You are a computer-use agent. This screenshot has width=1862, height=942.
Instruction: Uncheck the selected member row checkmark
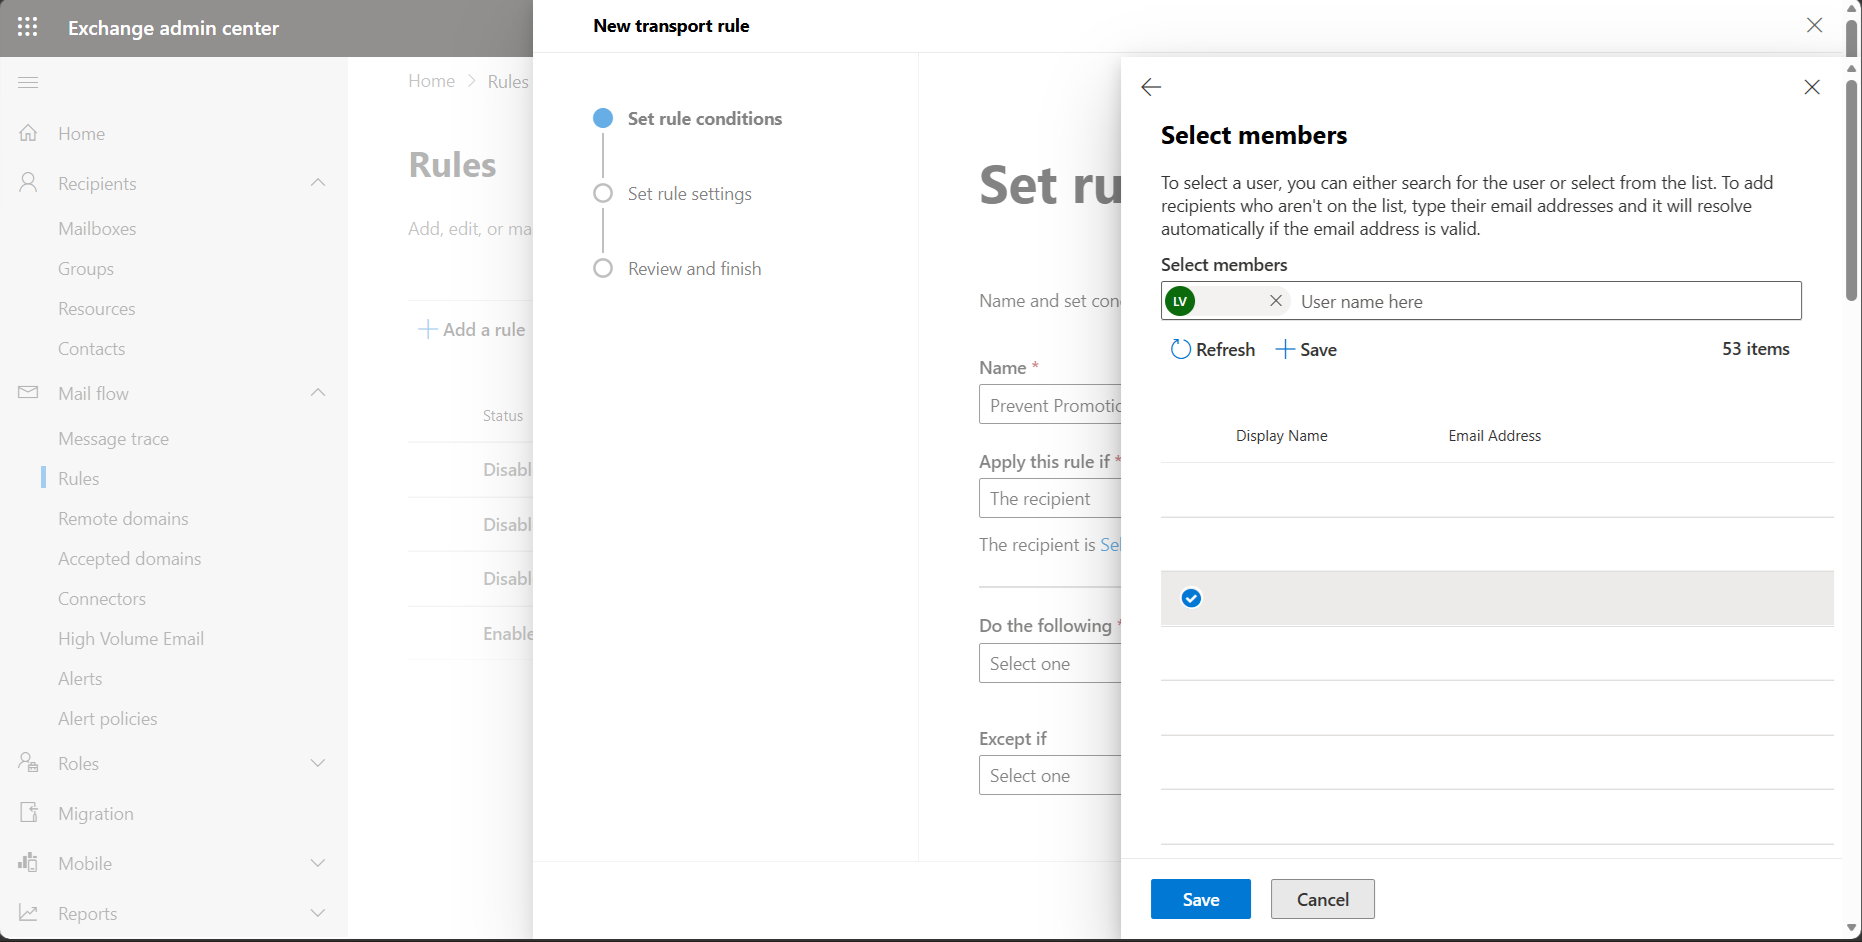[1191, 598]
